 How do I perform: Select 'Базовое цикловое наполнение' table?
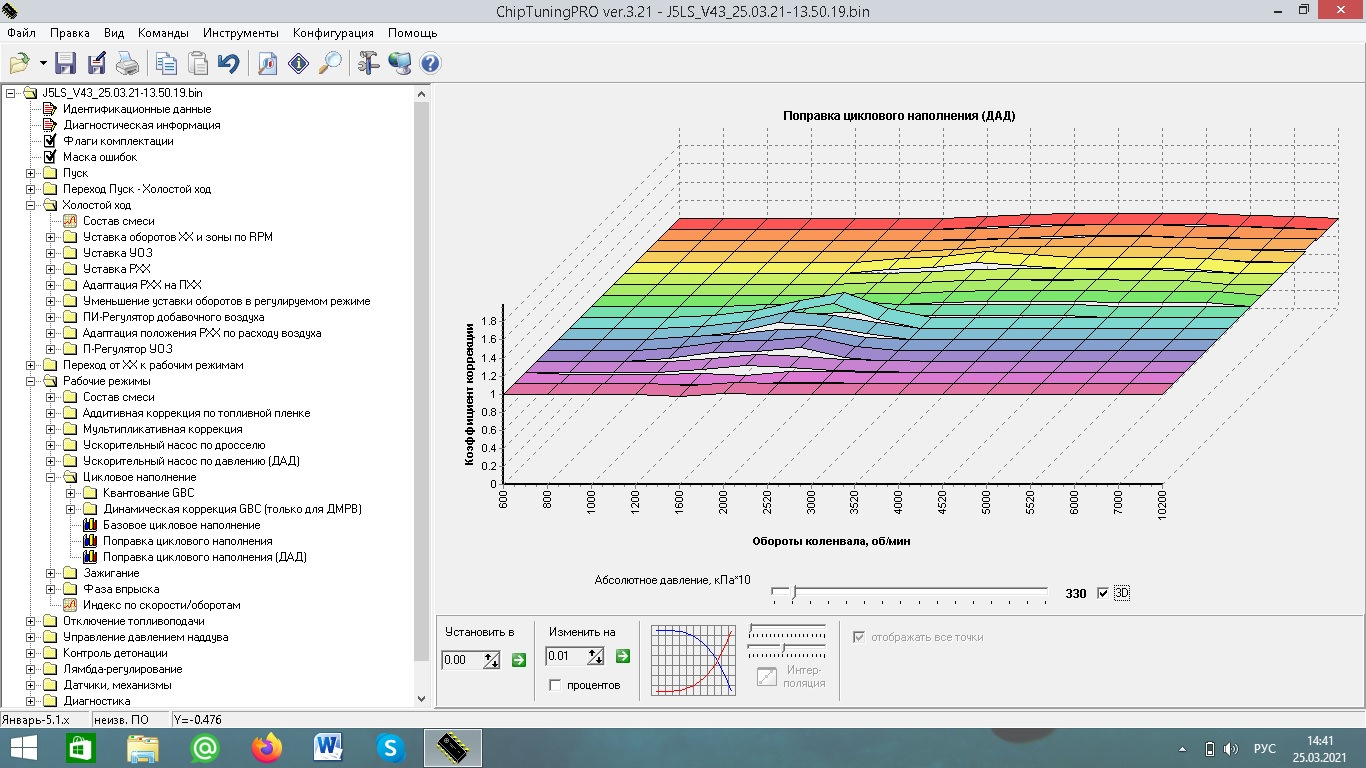181,525
